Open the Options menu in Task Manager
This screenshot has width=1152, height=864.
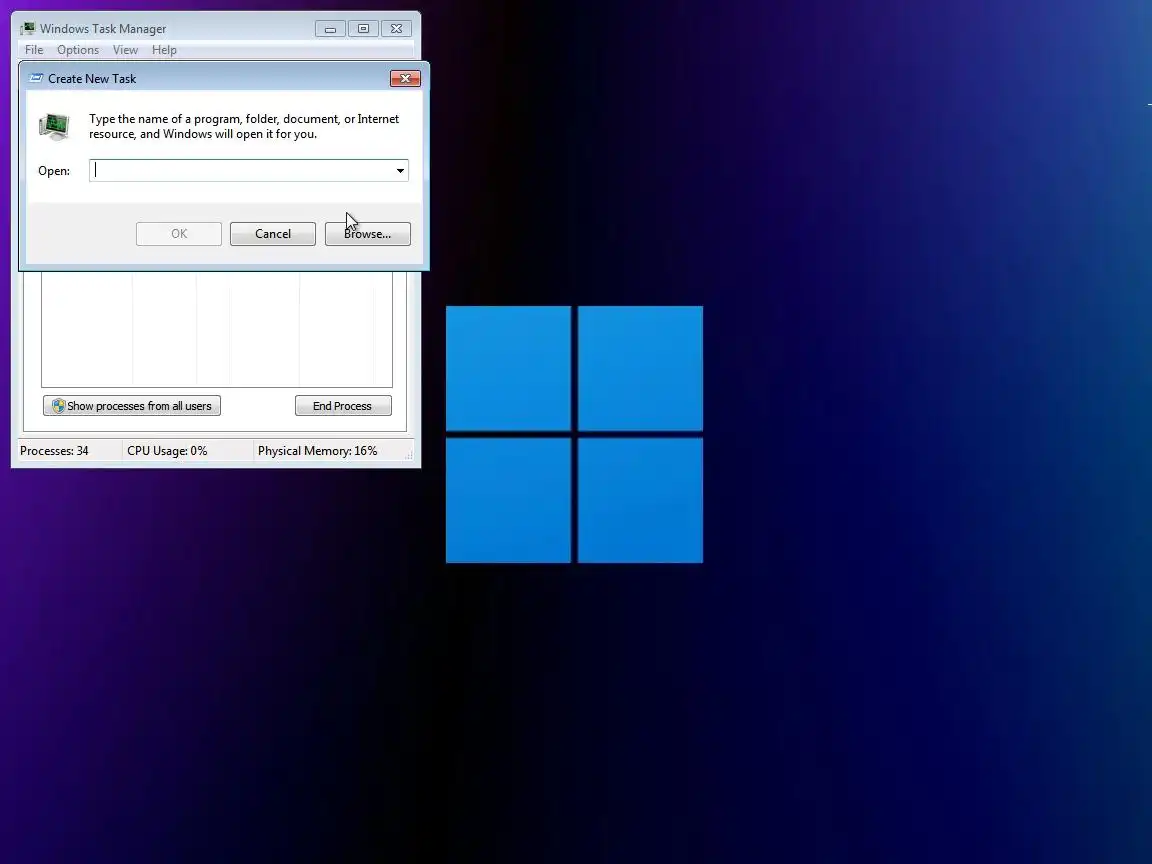click(78, 50)
